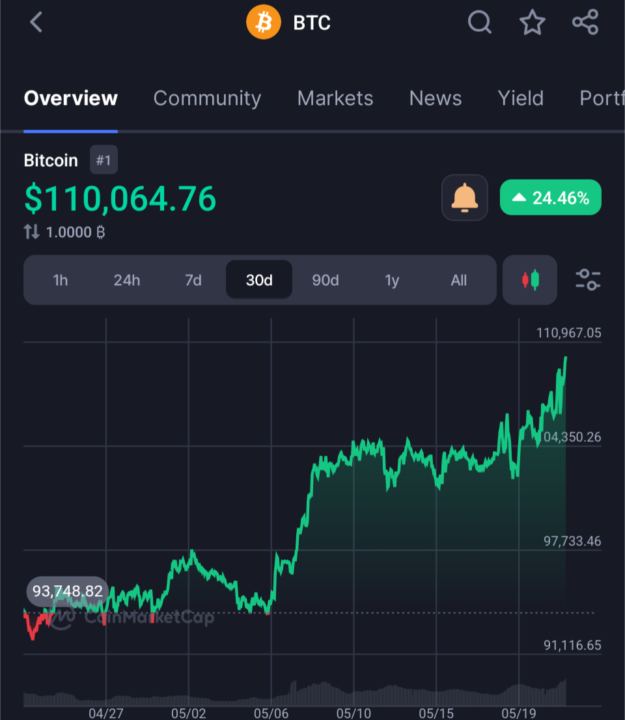The width and height of the screenshot is (625, 720).
Task: Tap the 05/19 date label
Action: pos(518,713)
